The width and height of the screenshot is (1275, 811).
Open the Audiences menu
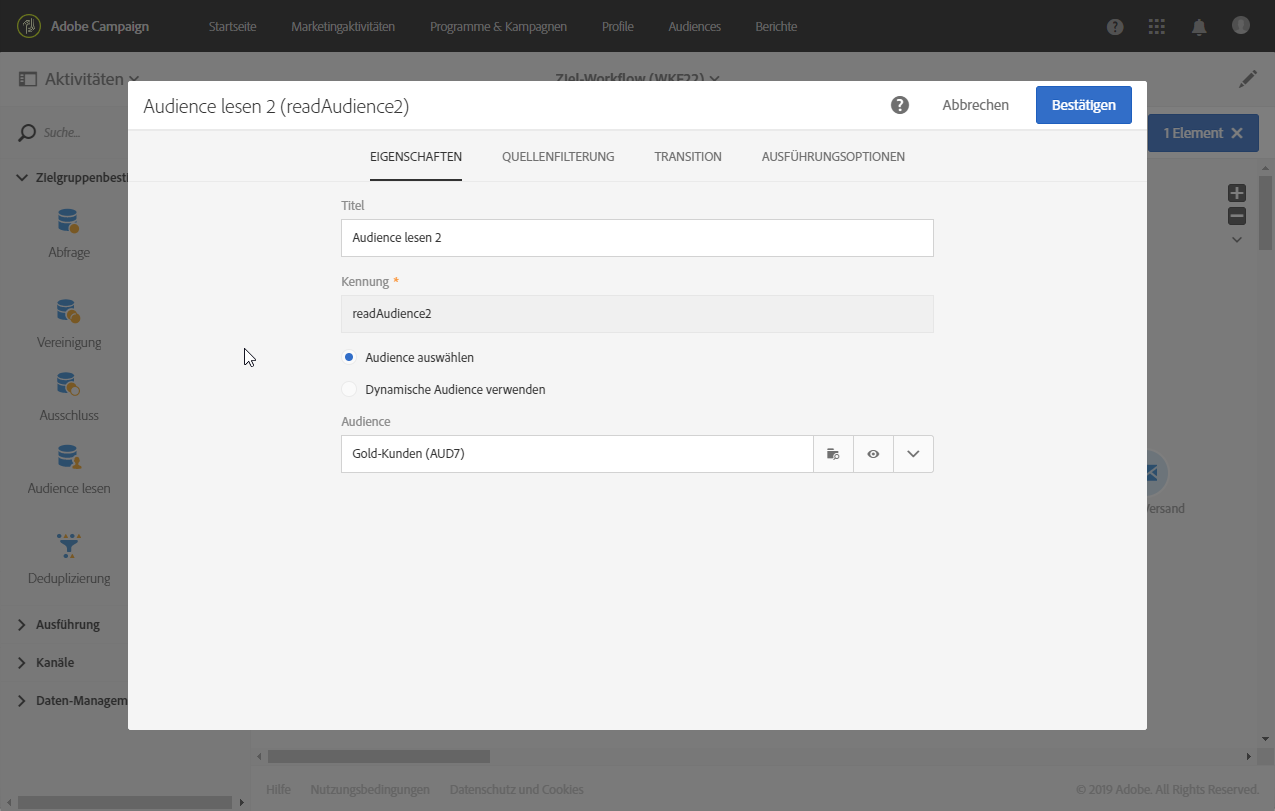tap(695, 27)
